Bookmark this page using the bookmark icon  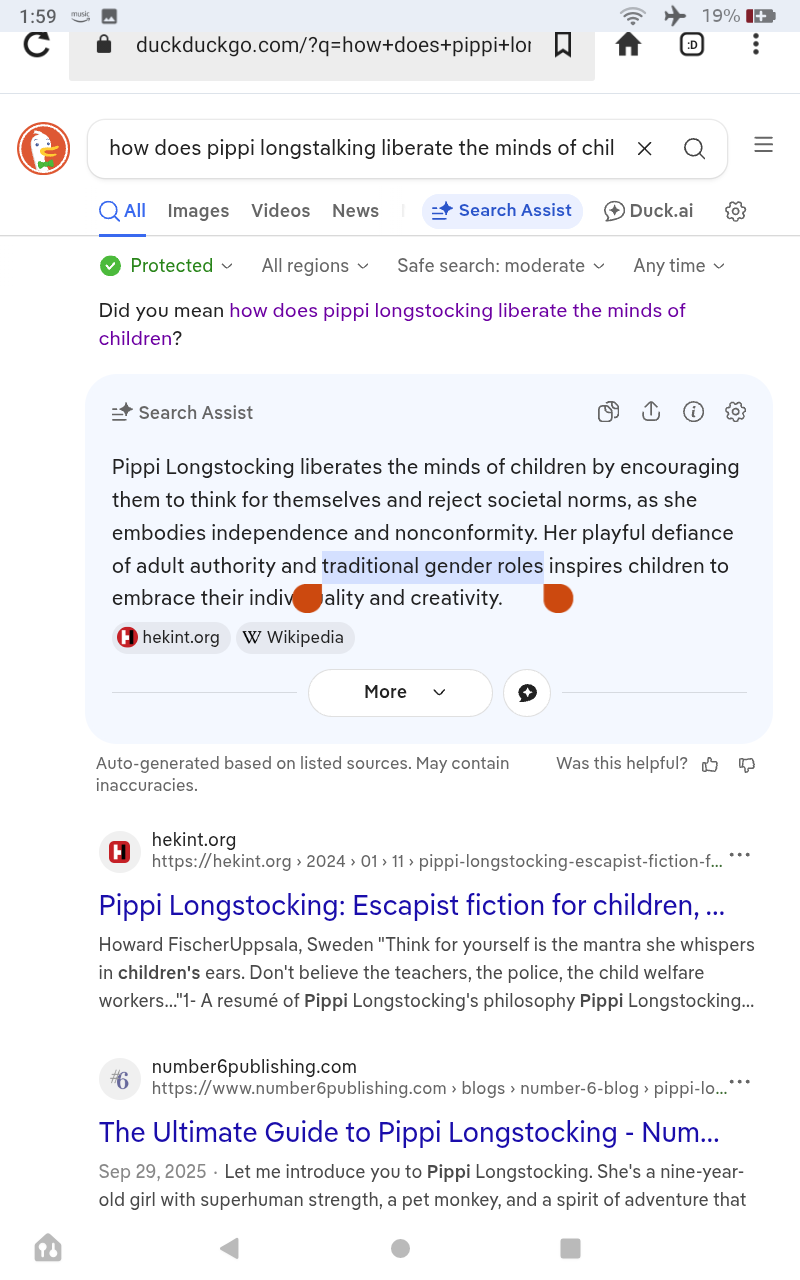563,45
